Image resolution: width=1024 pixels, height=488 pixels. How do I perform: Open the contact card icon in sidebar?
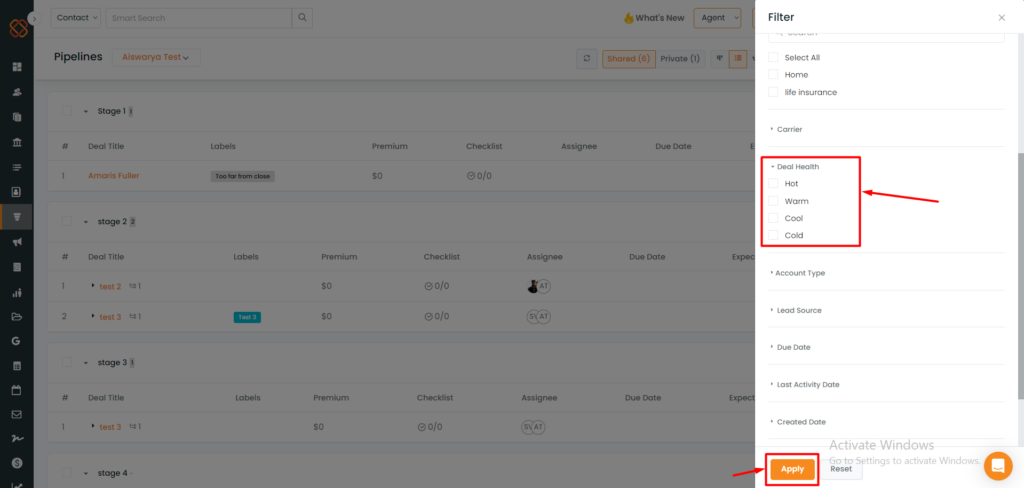tap(17, 192)
